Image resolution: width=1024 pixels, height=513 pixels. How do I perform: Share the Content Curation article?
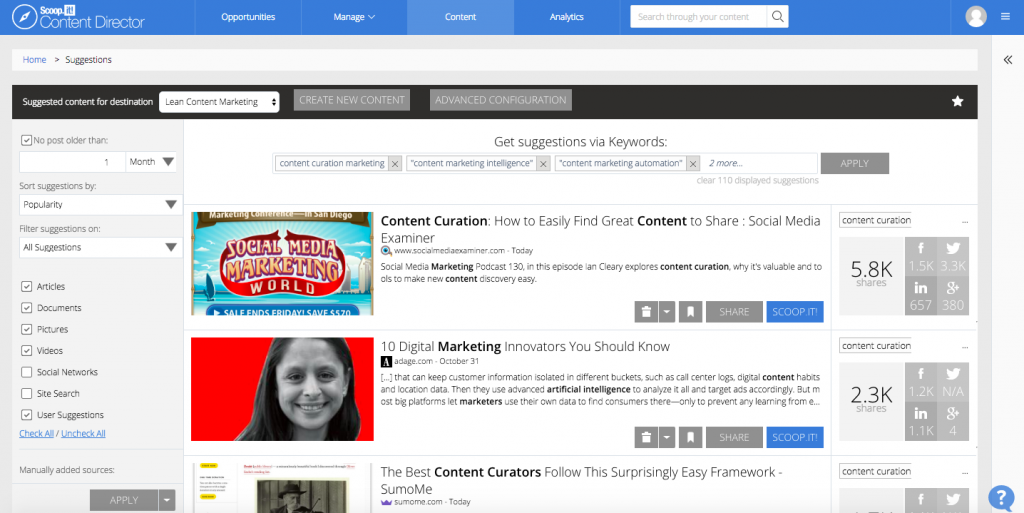[x=734, y=312]
